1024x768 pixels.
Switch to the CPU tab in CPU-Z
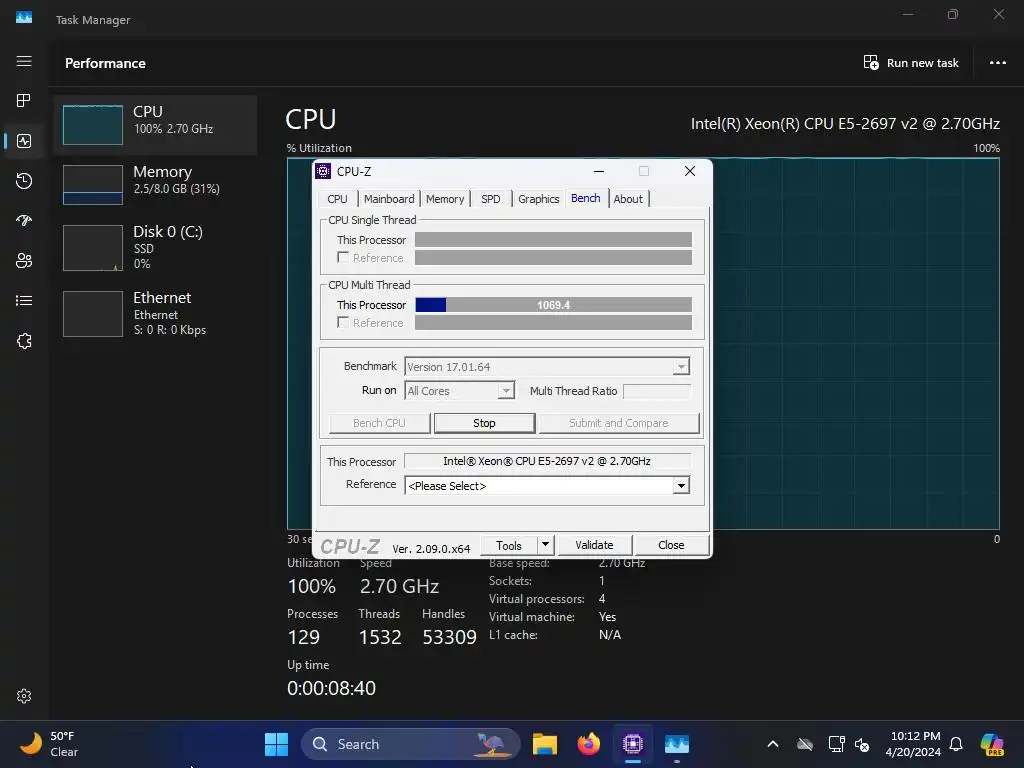337,199
